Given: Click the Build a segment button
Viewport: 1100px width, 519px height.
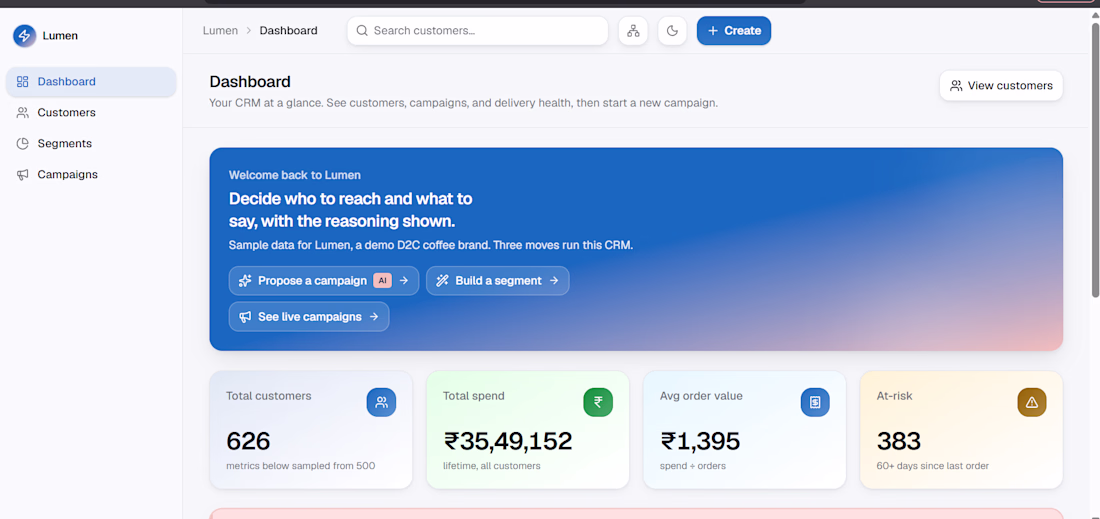Looking at the screenshot, I should tap(497, 281).
